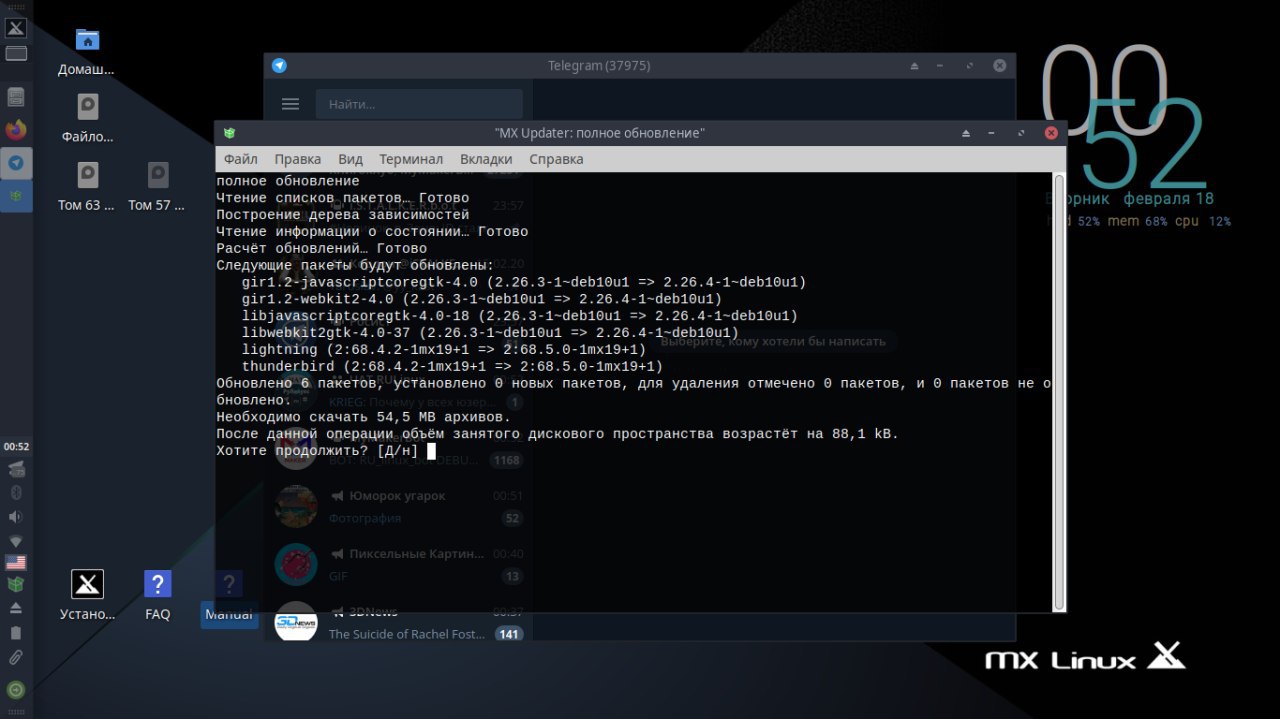Maximize the Telegram window
The image size is (1280, 719).
969,66
